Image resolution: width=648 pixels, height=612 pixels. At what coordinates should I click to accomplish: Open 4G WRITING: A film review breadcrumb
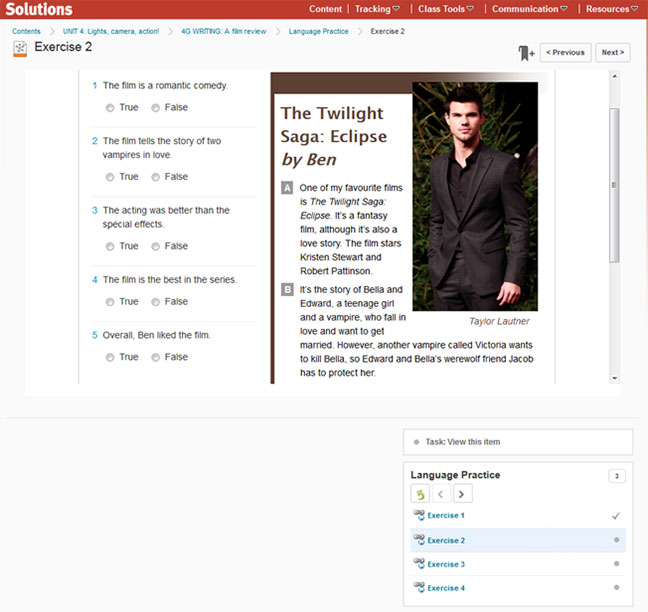pos(224,31)
